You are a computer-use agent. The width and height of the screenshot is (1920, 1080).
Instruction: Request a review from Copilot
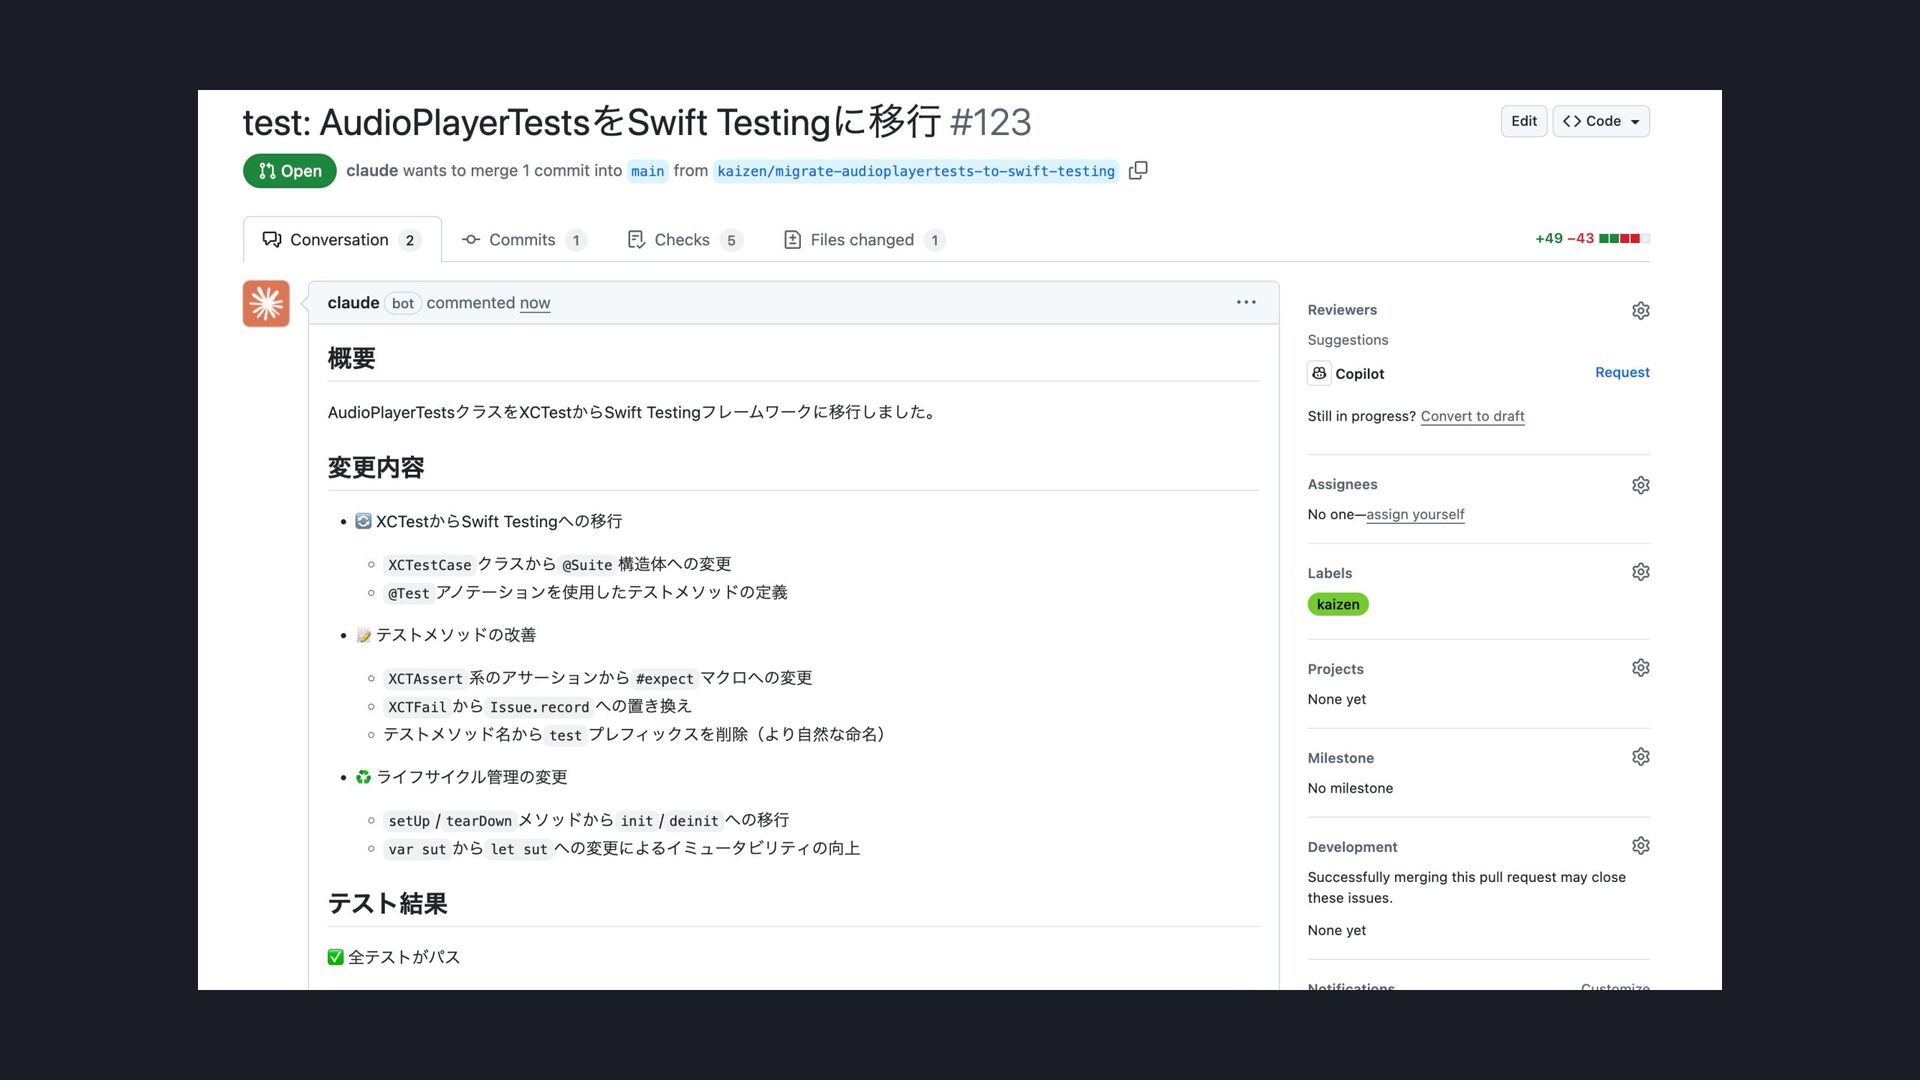(1622, 372)
